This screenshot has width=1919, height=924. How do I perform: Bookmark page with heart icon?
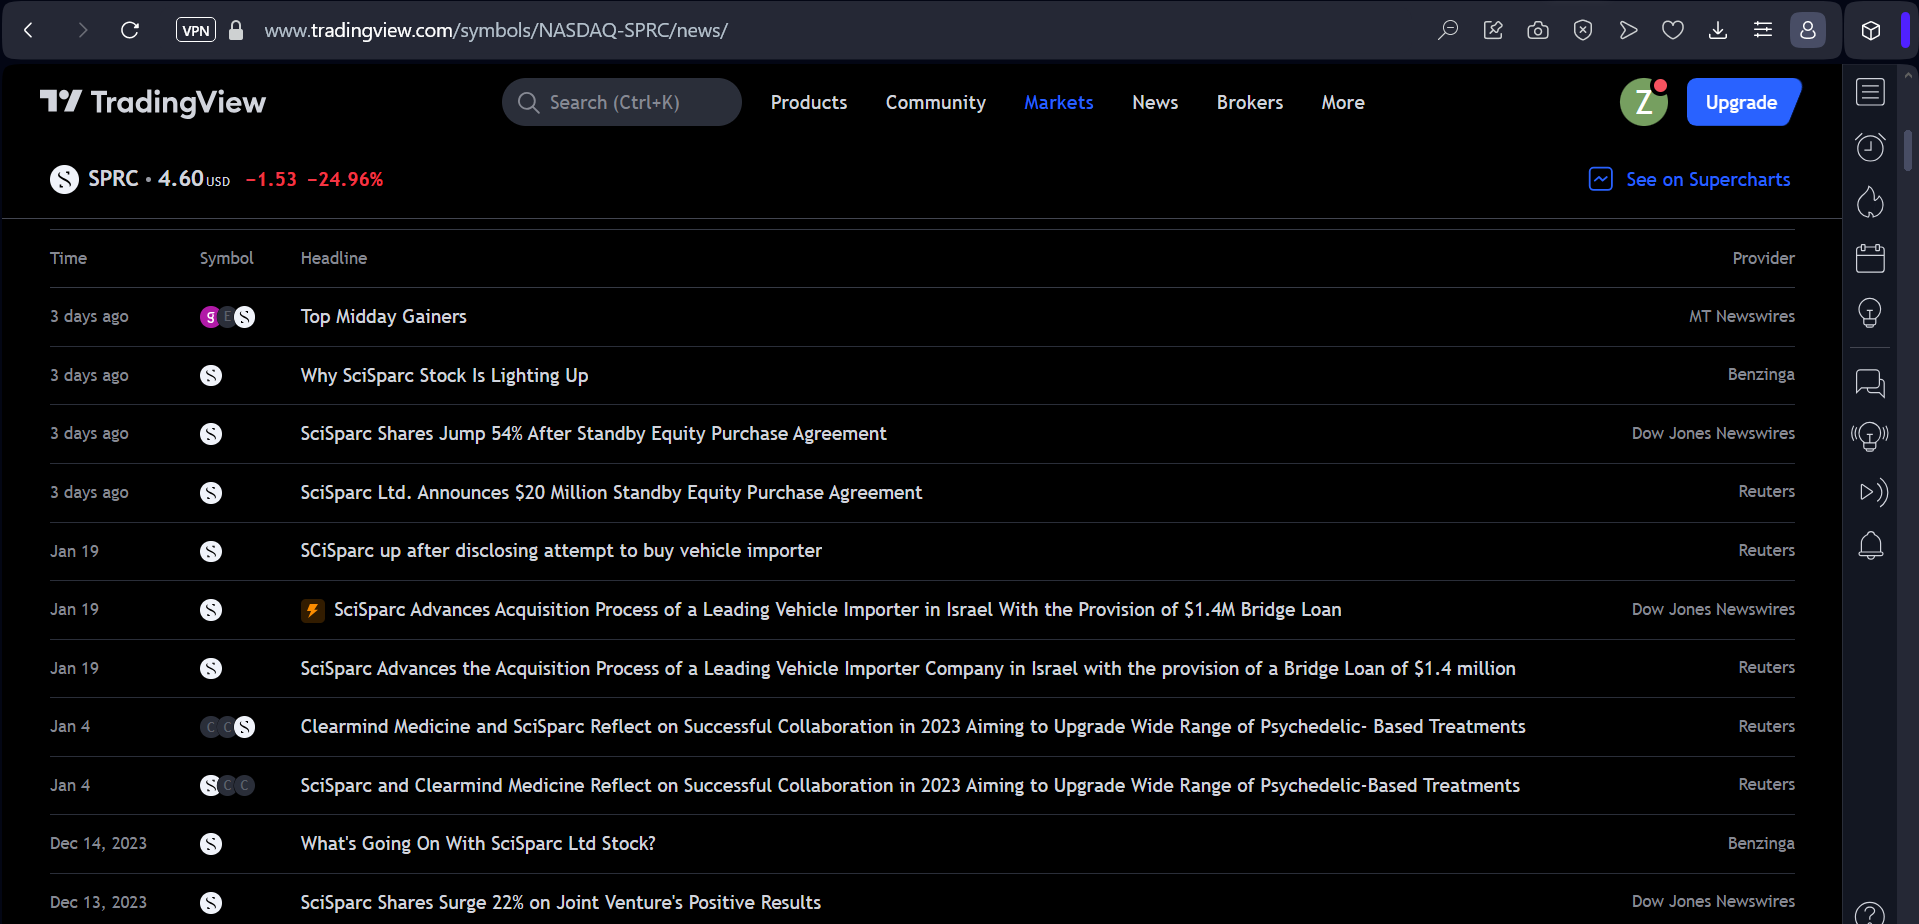click(1673, 30)
